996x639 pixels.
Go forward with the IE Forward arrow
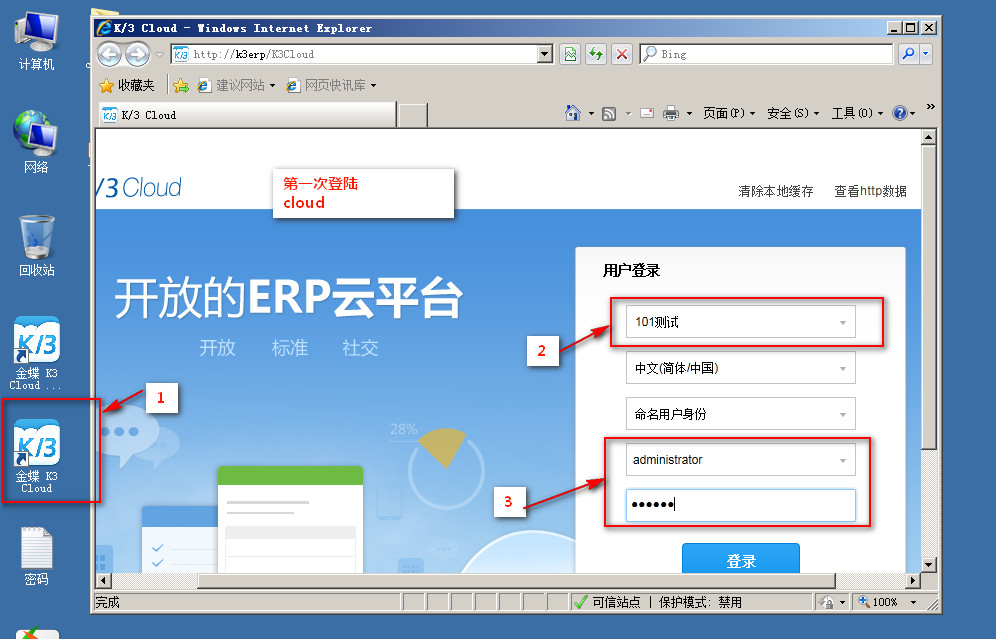pyautogui.click(x=137, y=55)
